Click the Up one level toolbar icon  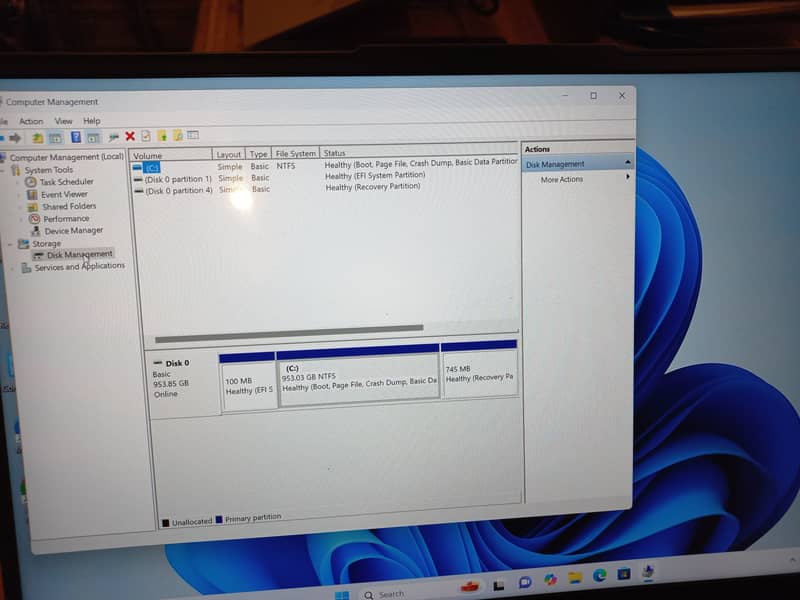pyautogui.click(x=38, y=137)
